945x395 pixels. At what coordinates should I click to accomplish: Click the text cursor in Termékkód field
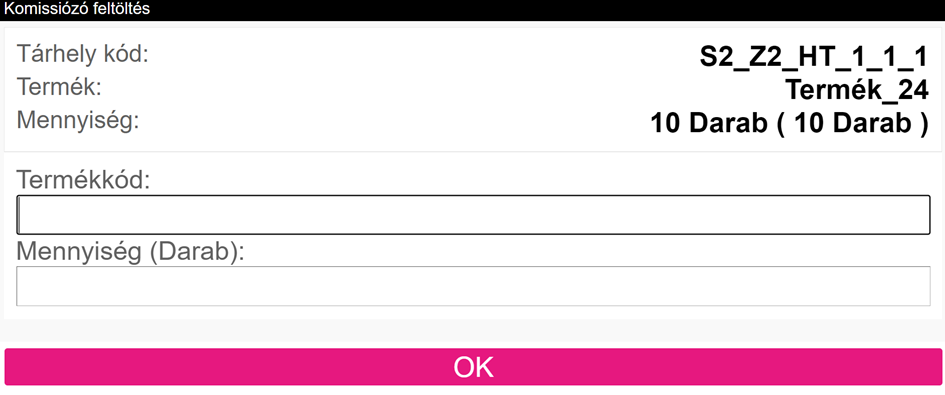tap(19, 215)
